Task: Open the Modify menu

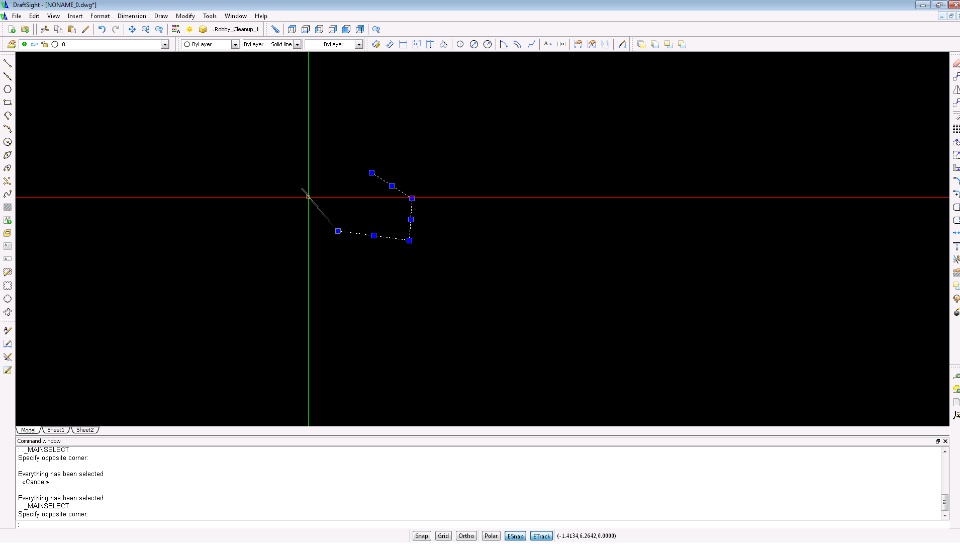Action: point(185,16)
